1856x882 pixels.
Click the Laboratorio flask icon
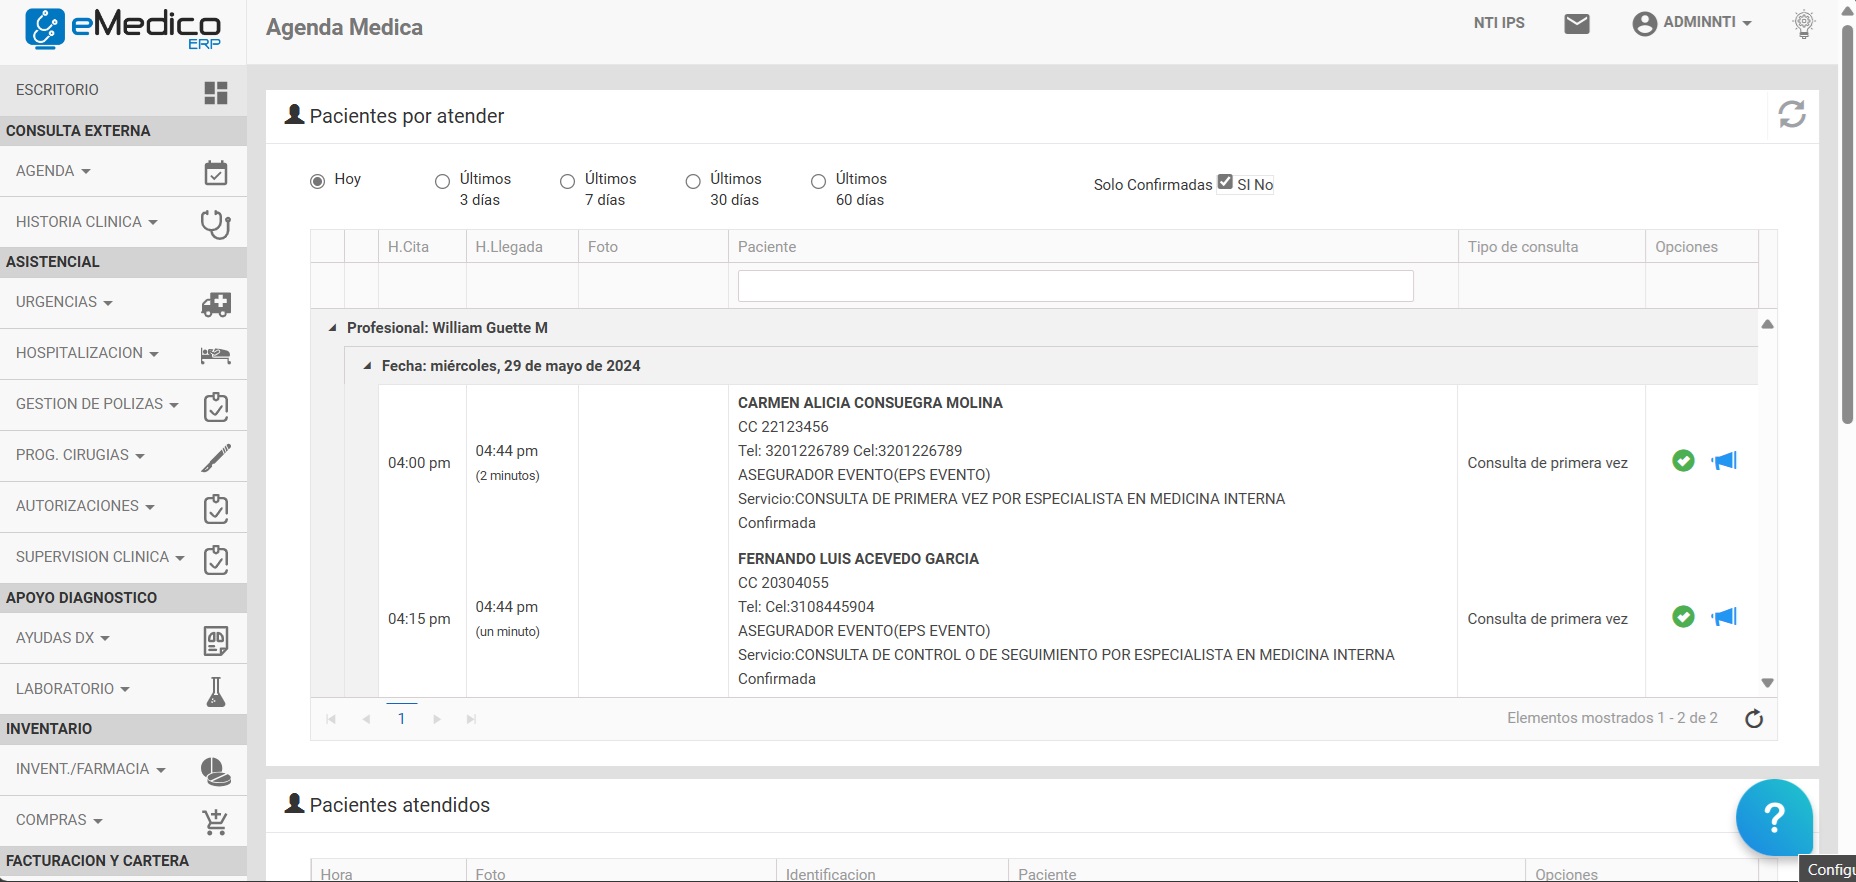point(216,691)
